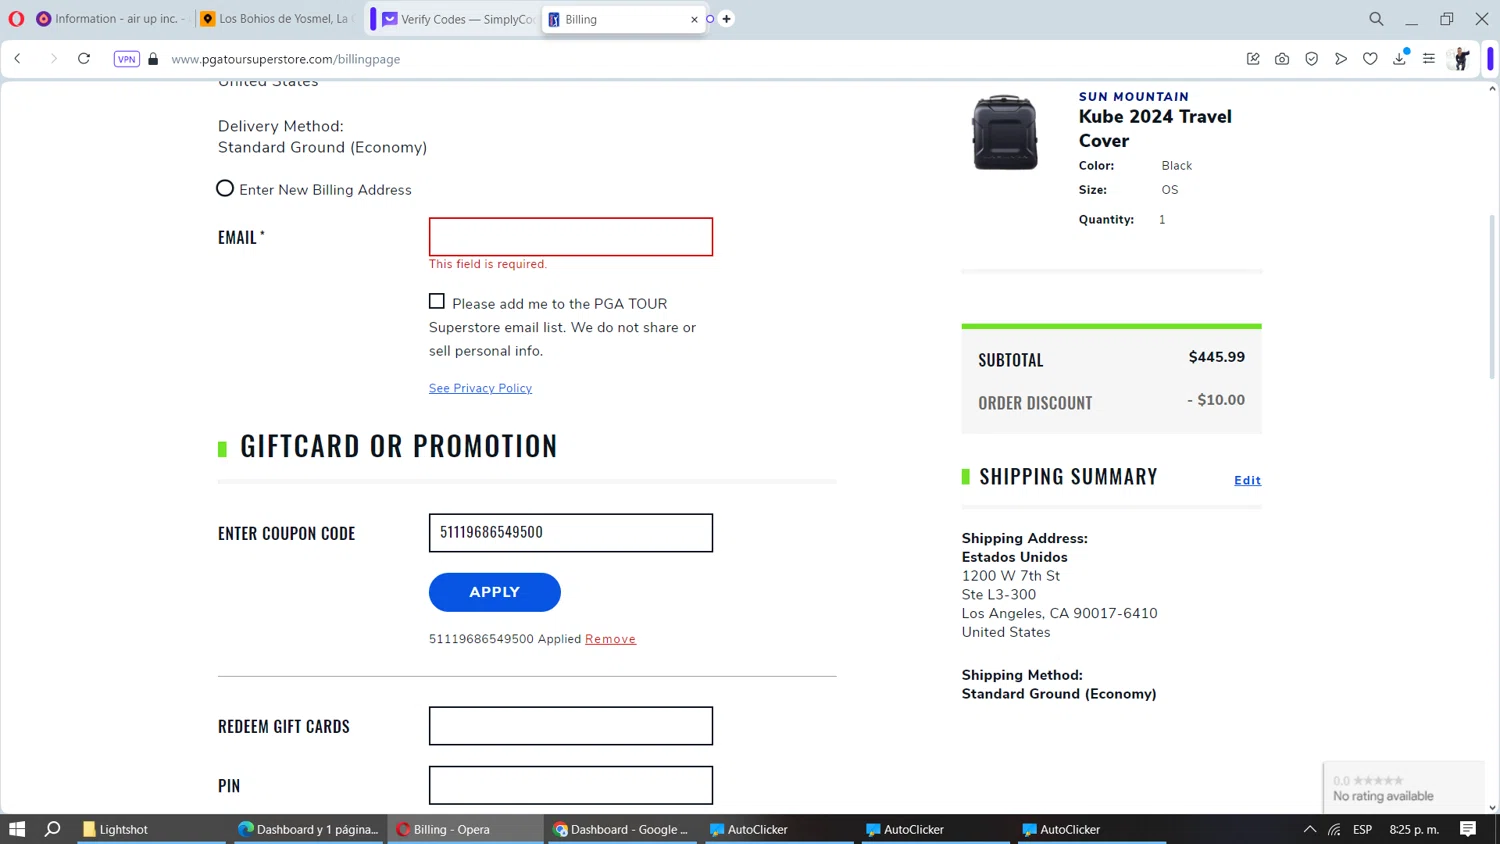This screenshot has height=844, width=1500.
Task: Take a snapshot with camera icon
Action: click(1282, 59)
